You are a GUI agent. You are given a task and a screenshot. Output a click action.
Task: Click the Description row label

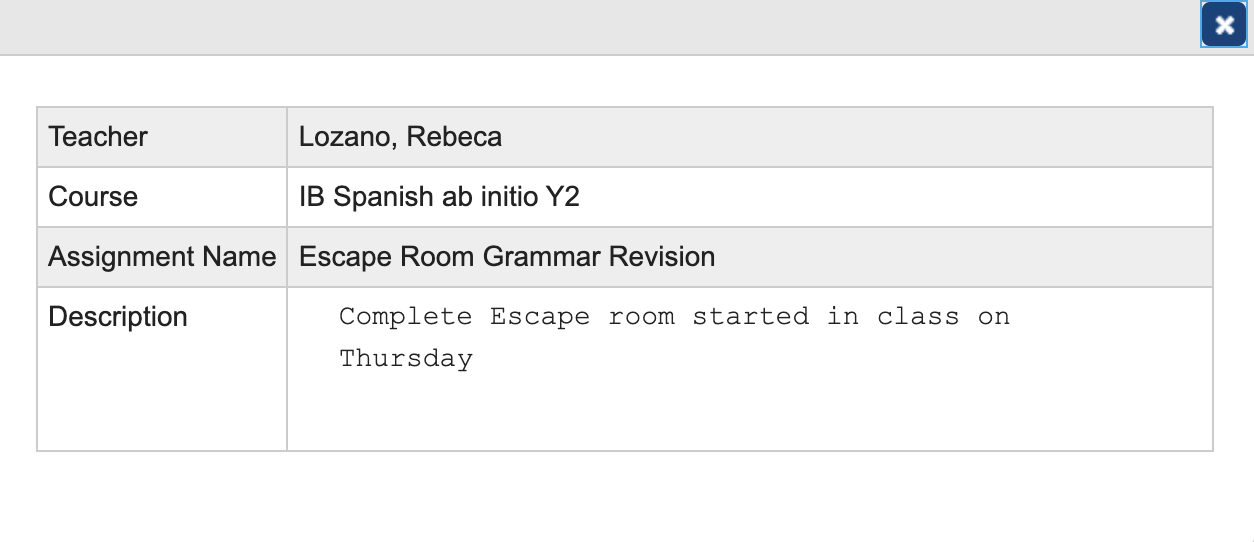tap(118, 317)
